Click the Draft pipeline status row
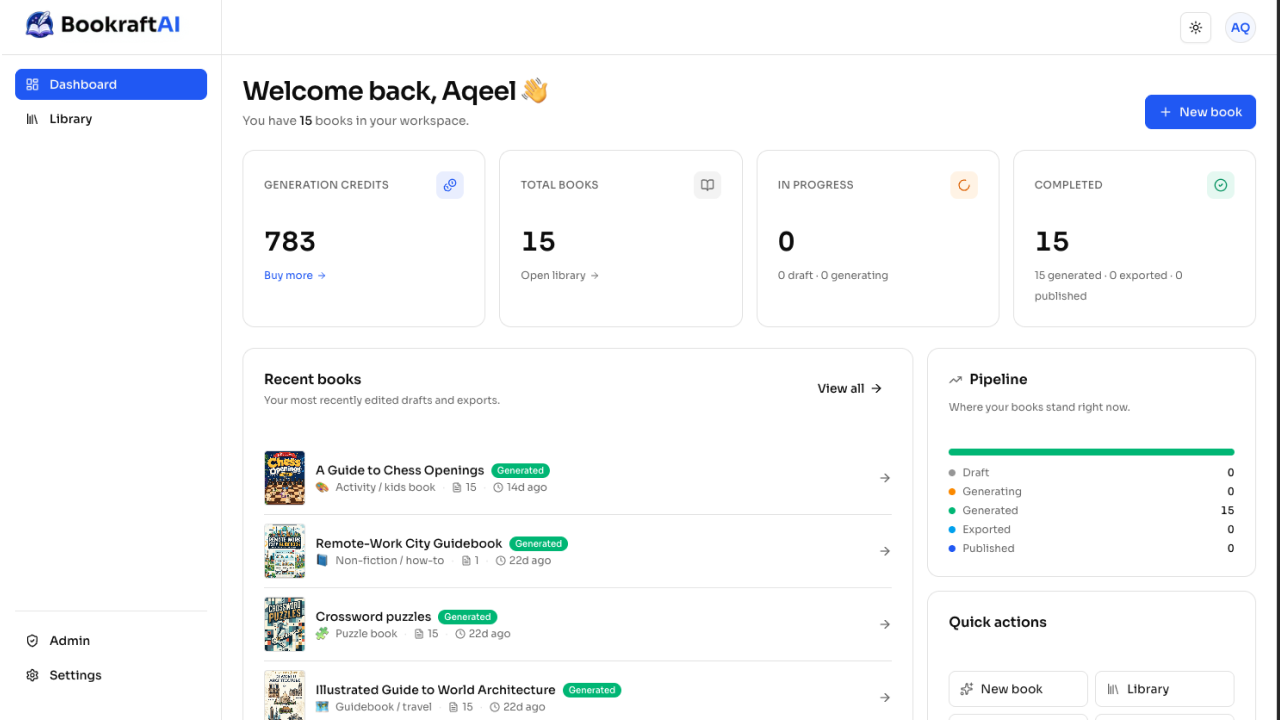Viewport: 1280px width, 720px height. coord(1091,472)
